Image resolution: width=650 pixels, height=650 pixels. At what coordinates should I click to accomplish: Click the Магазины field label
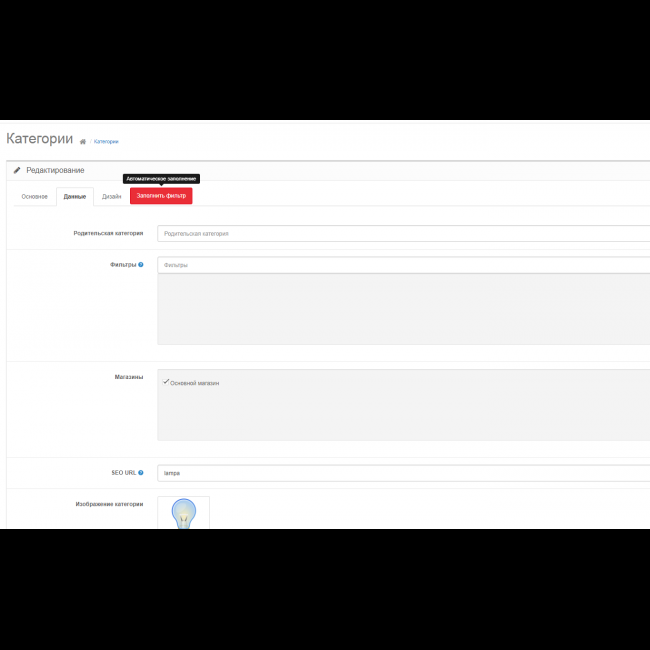coord(128,377)
